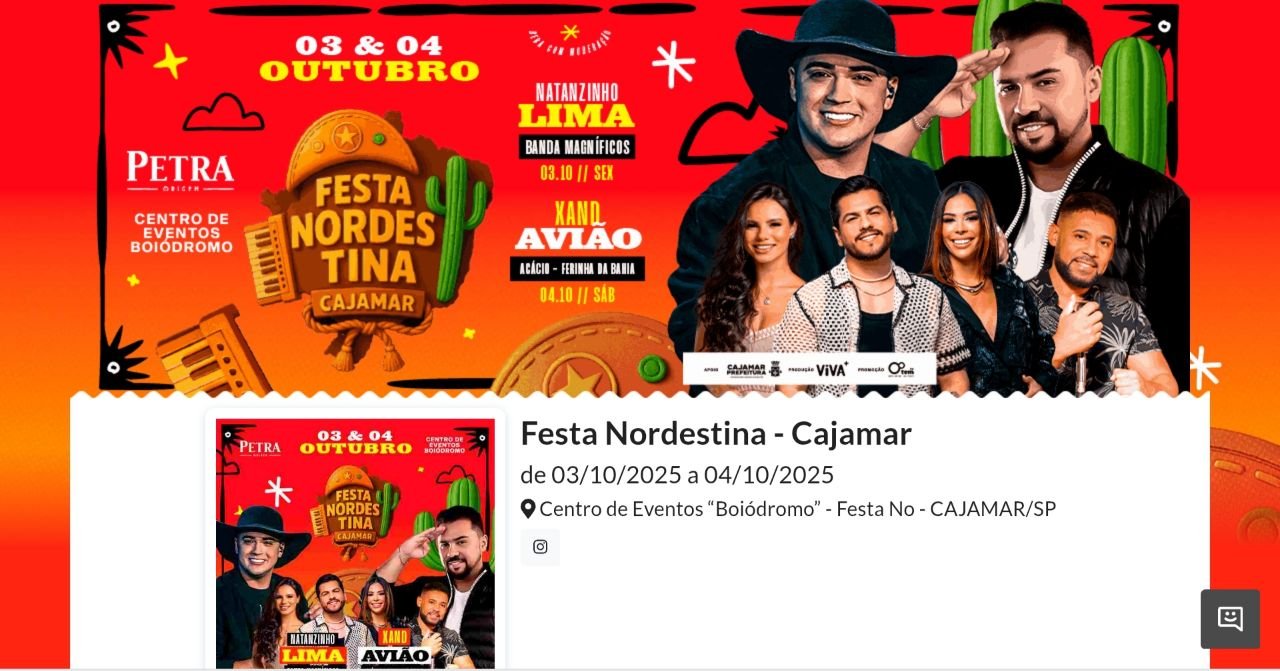Click Natanzinho Lima lineup text in banner

pyautogui.click(x=577, y=106)
